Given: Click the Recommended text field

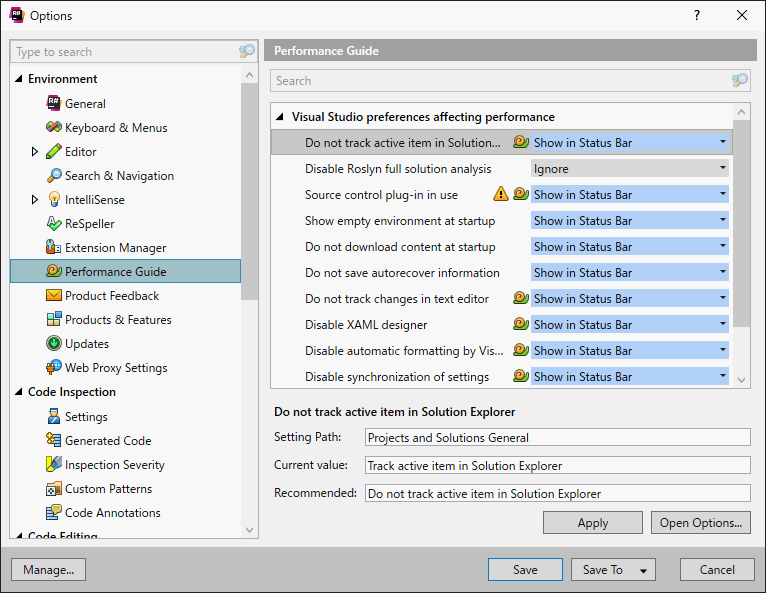Looking at the screenshot, I should point(557,493).
